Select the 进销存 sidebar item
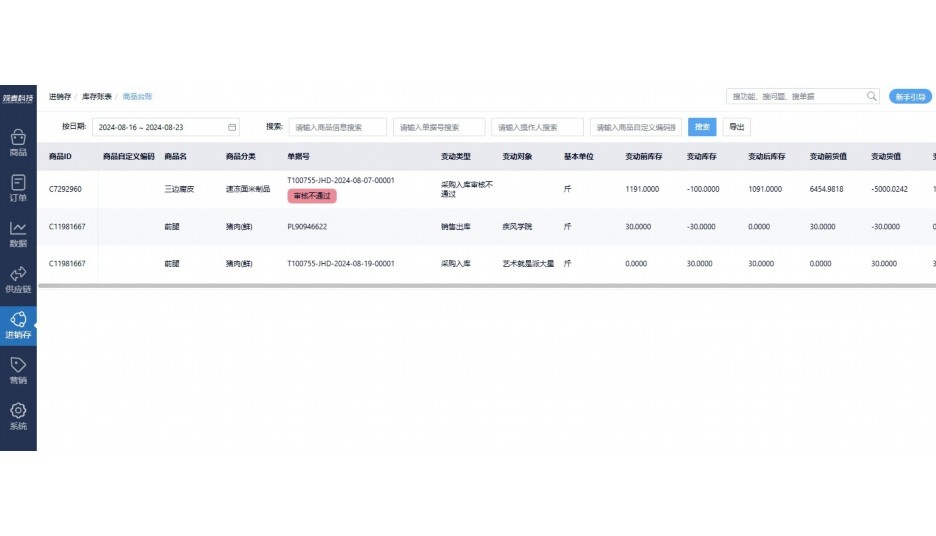The image size is (936, 536). click(x=18, y=325)
